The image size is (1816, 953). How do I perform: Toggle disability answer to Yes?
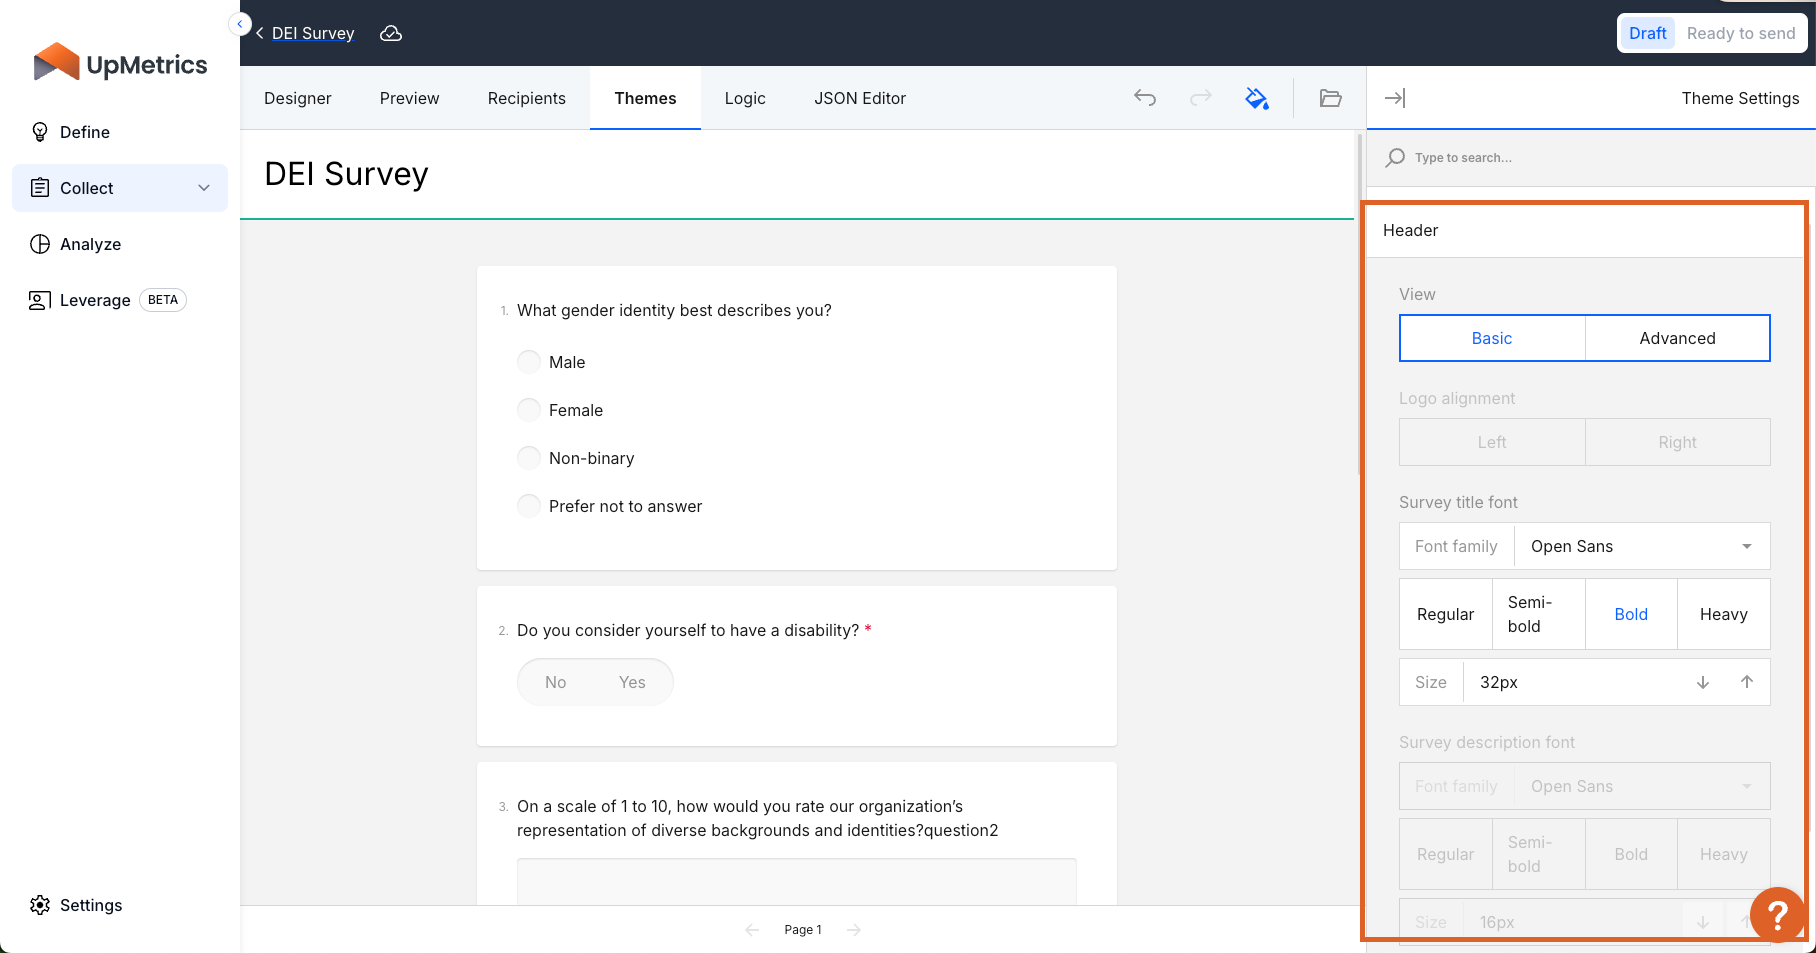point(632,682)
